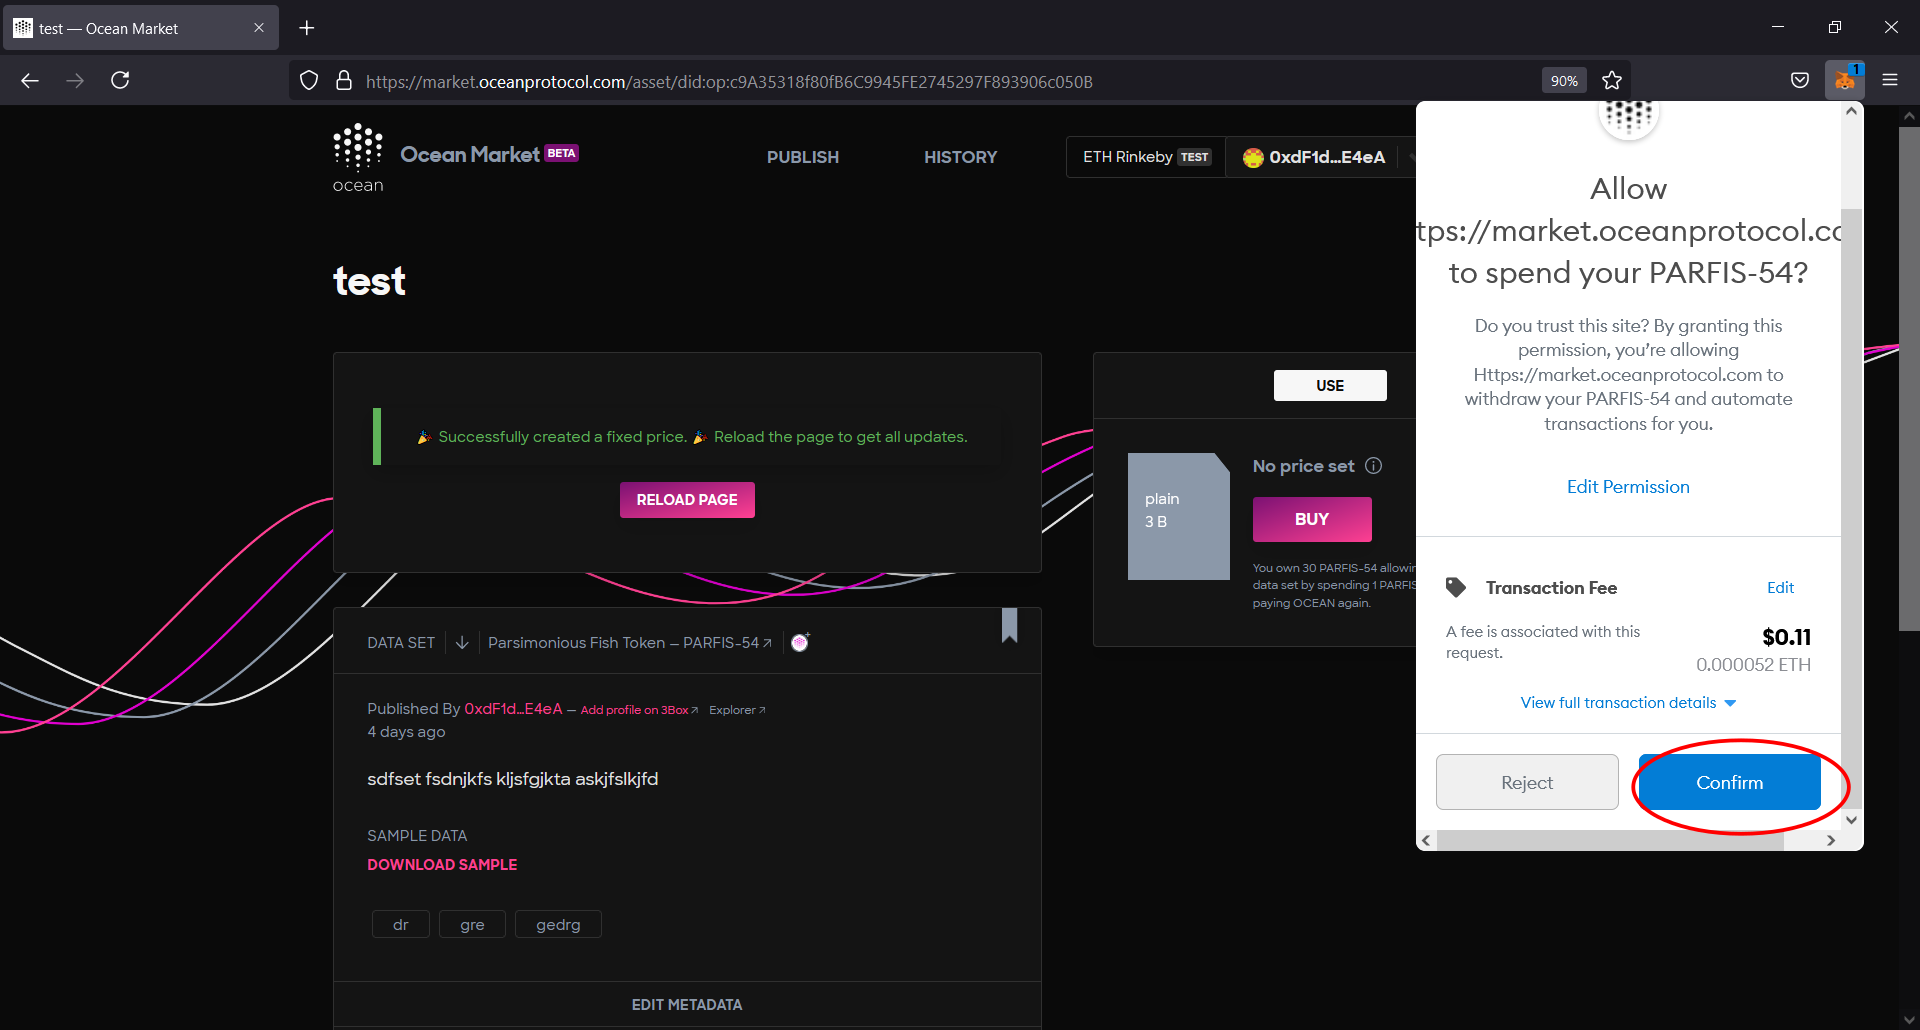
Task: Click the RELOAD PAGE button
Action: pyautogui.click(x=687, y=500)
